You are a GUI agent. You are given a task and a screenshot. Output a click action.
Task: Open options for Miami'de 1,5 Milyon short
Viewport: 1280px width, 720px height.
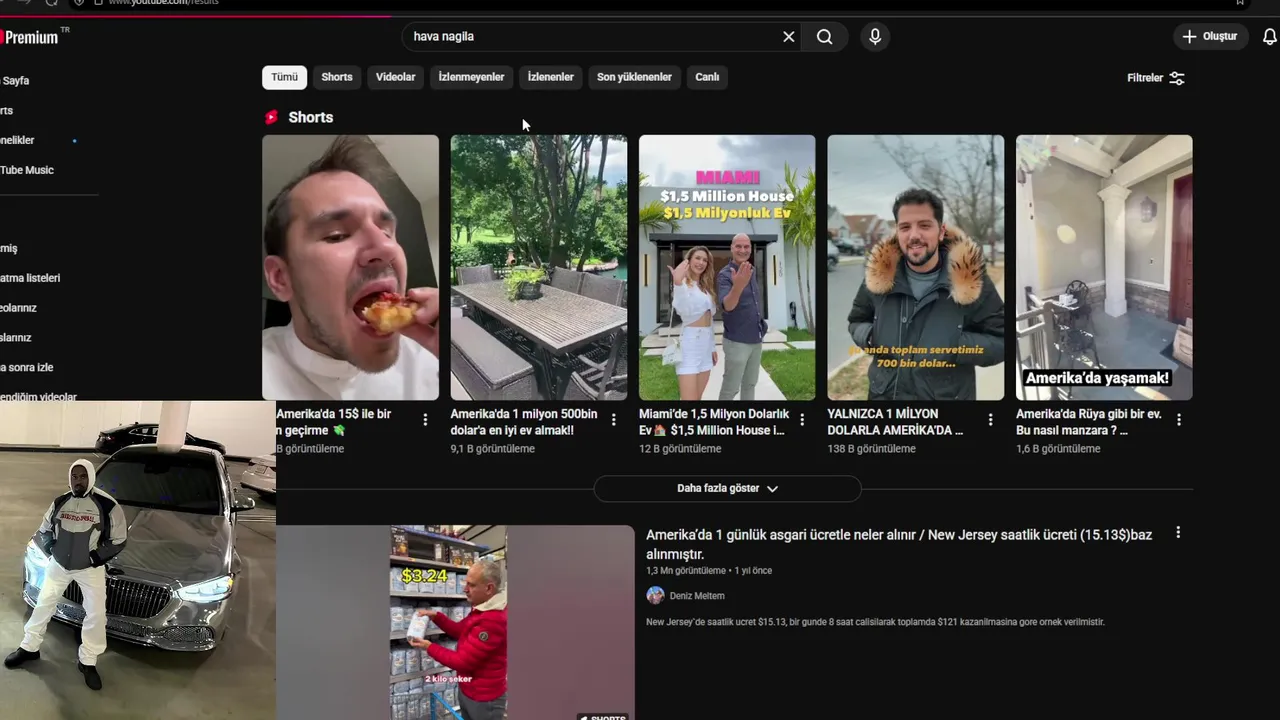pos(802,420)
